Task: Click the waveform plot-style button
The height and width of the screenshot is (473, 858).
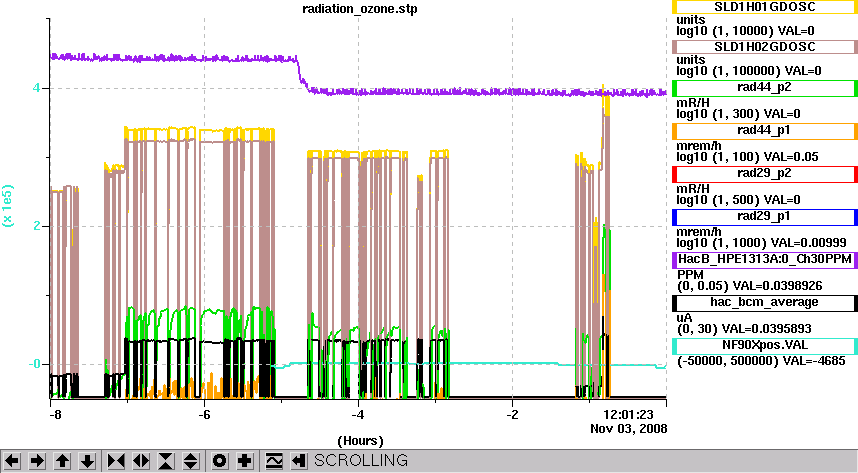Action: (x=274, y=461)
